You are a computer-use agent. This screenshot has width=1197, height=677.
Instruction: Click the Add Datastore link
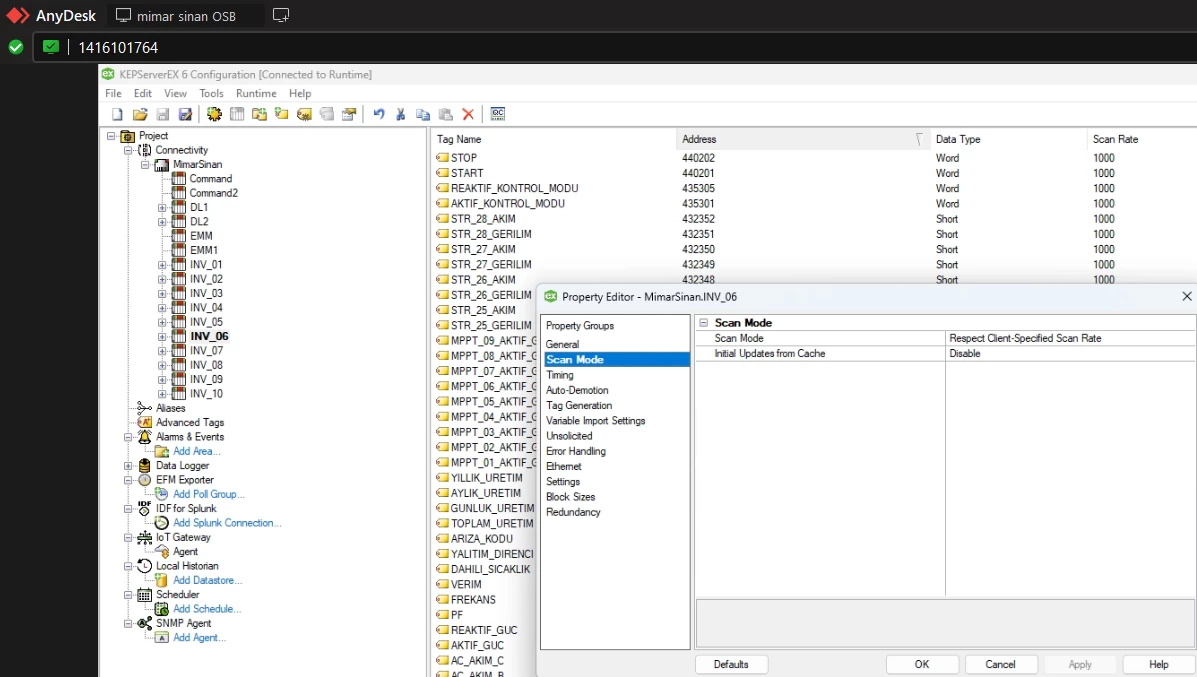pos(208,580)
